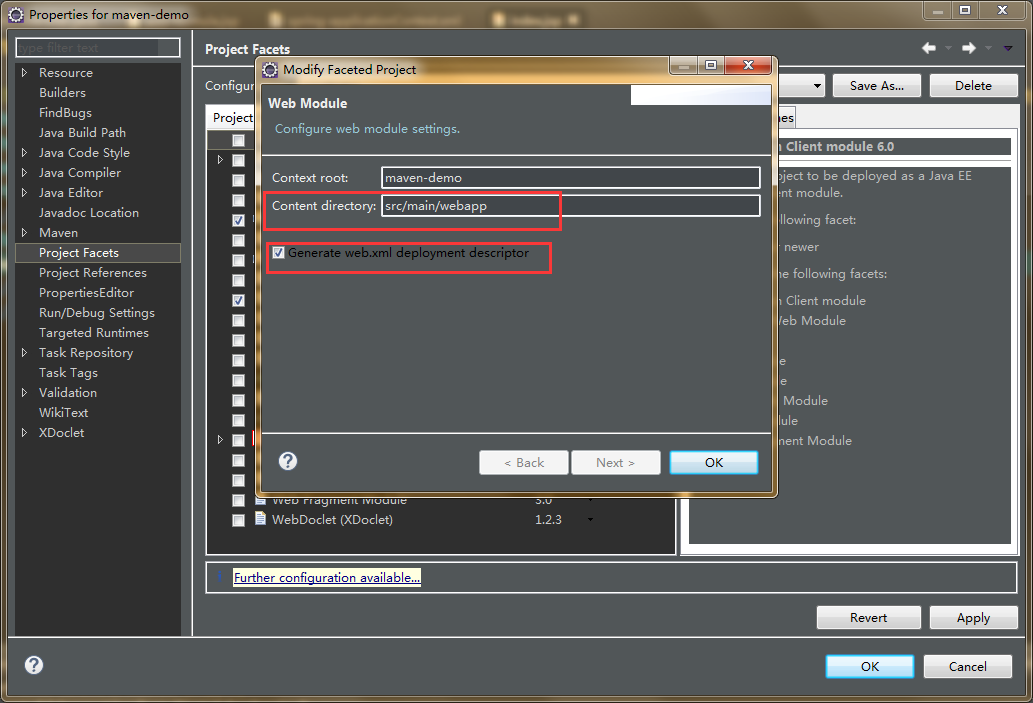Select FindBugs in the properties tree
Image resolution: width=1033 pixels, height=703 pixels.
(x=65, y=113)
